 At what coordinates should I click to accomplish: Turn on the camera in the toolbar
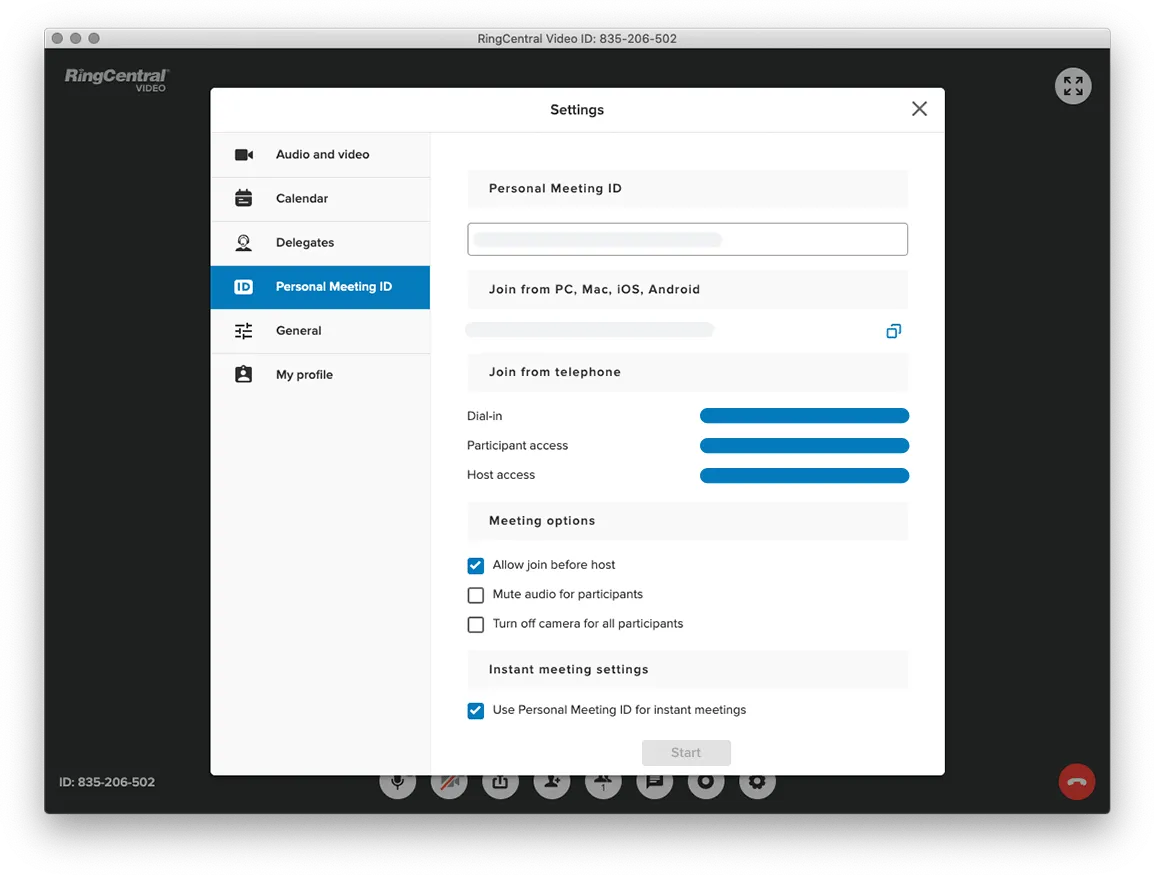tap(449, 783)
